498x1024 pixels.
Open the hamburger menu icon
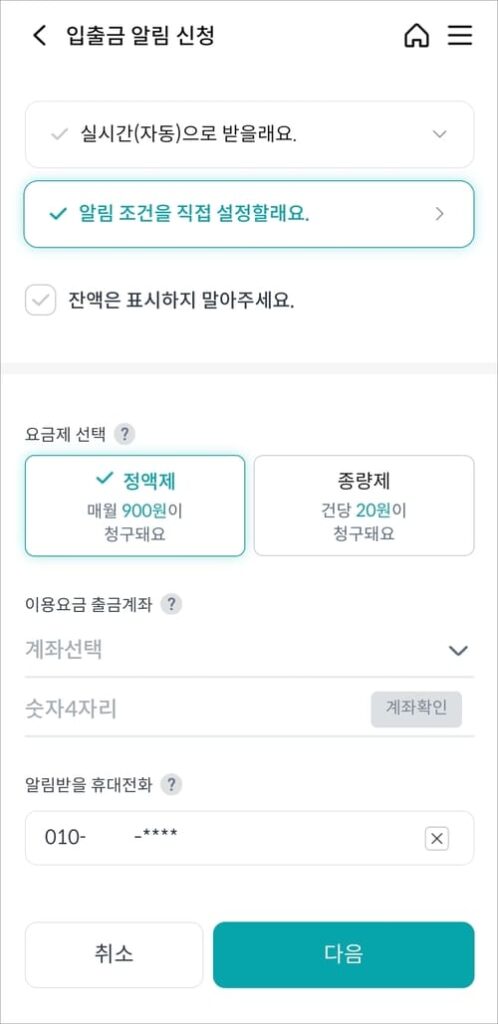pyautogui.click(x=459, y=35)
